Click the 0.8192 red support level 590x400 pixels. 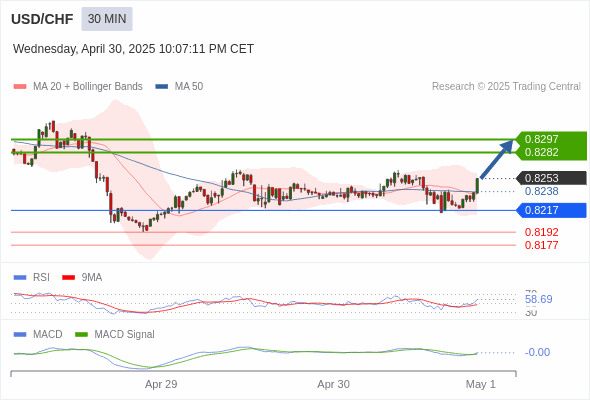[x=541, y=232]
